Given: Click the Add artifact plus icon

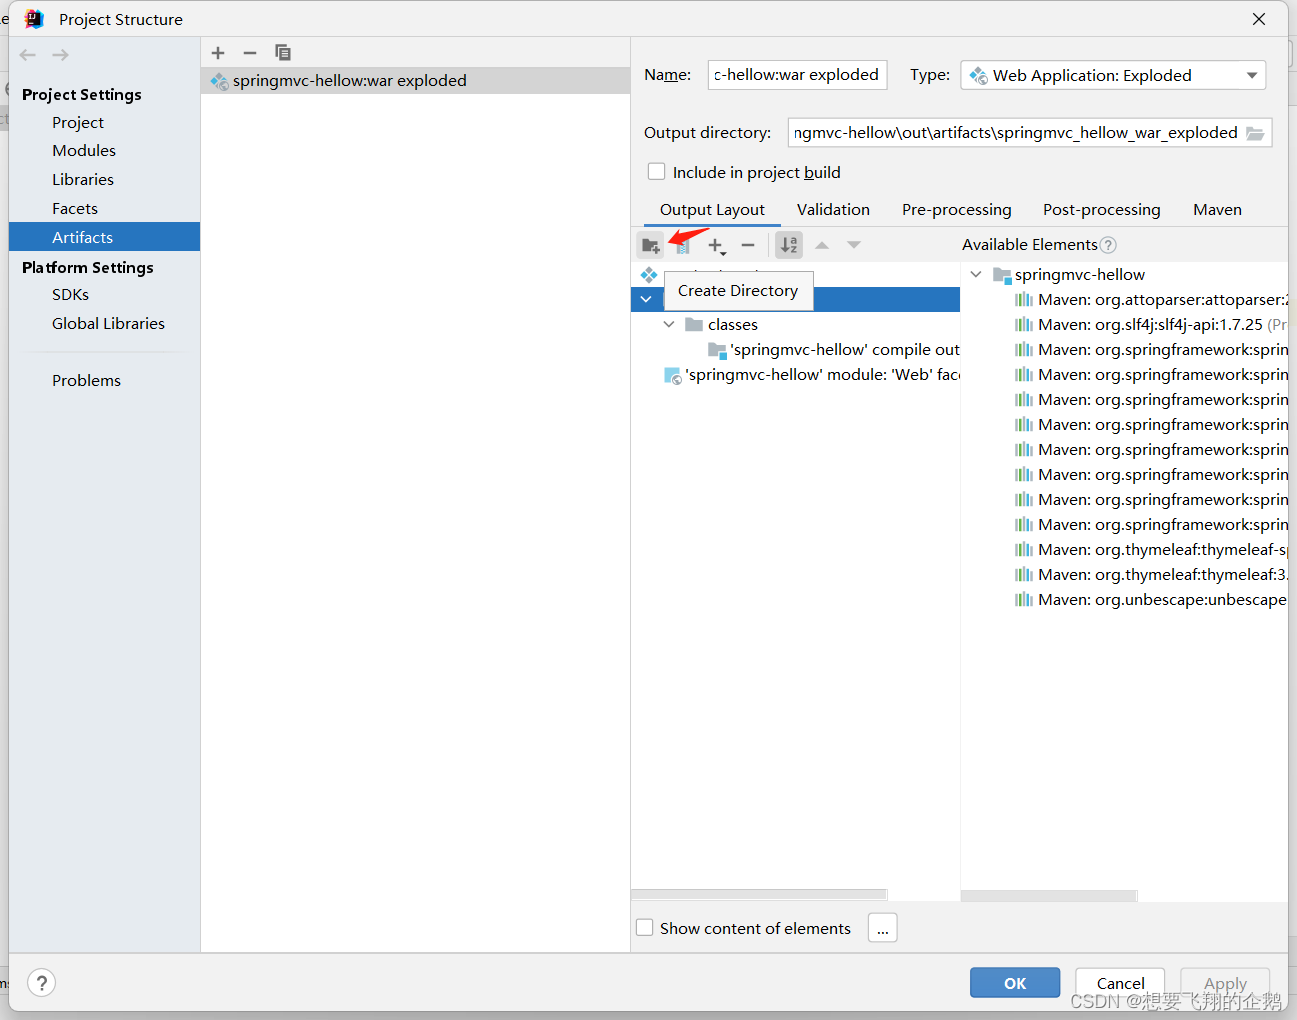Looking at the screenshot, I should pos(218,52).
